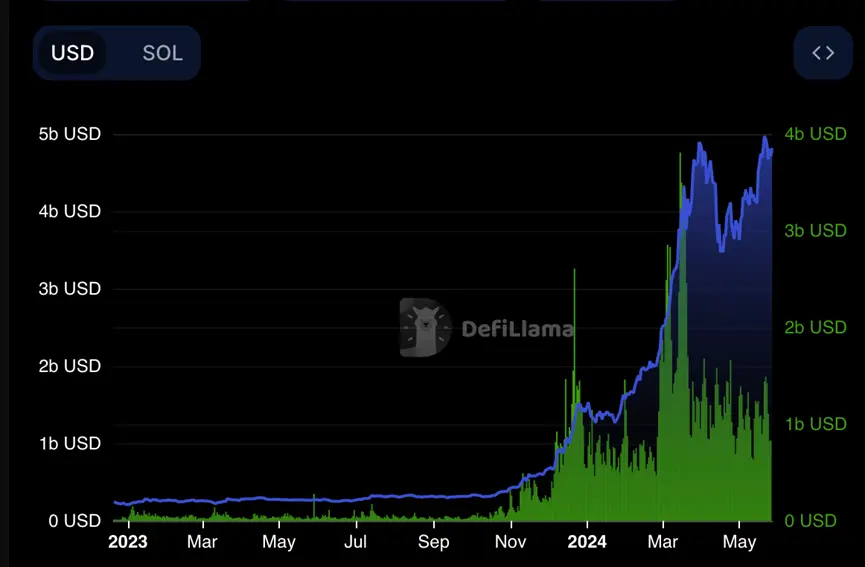The height and width of the screenshot is (567, 865).
Task: Click the 2023 x-axis label
Action: [127, 542]
